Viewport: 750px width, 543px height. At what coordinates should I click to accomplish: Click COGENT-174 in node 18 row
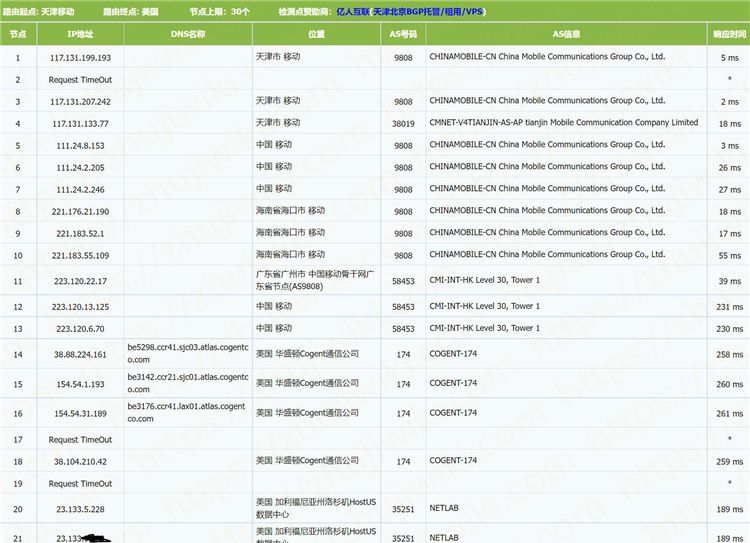[453, 460]
